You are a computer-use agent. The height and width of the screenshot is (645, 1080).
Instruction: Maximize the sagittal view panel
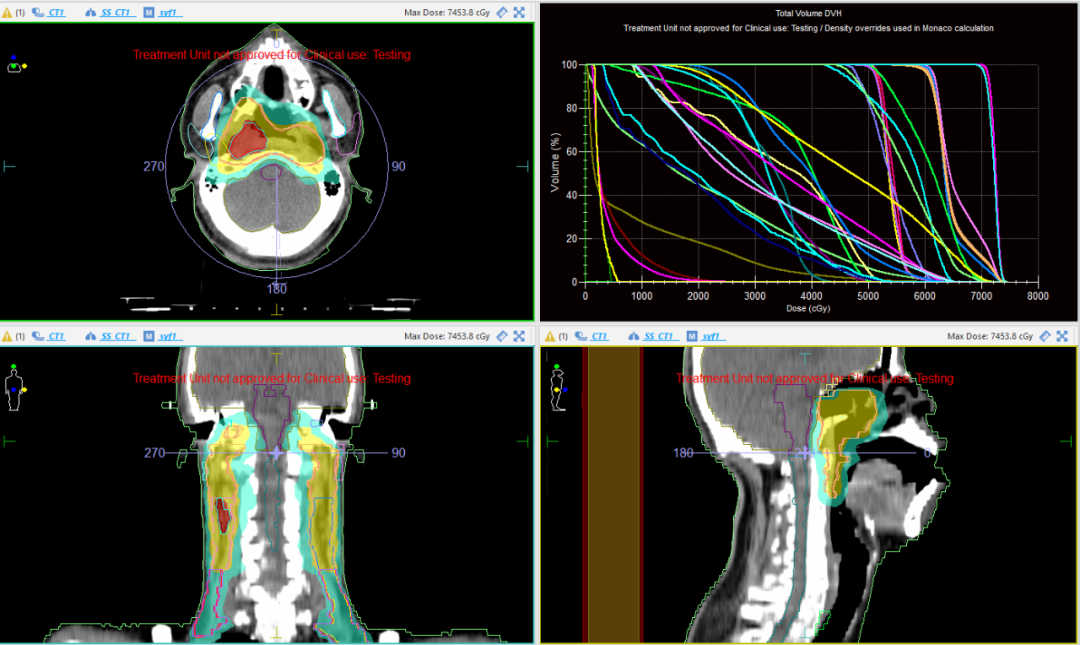tap(1062, 337)
